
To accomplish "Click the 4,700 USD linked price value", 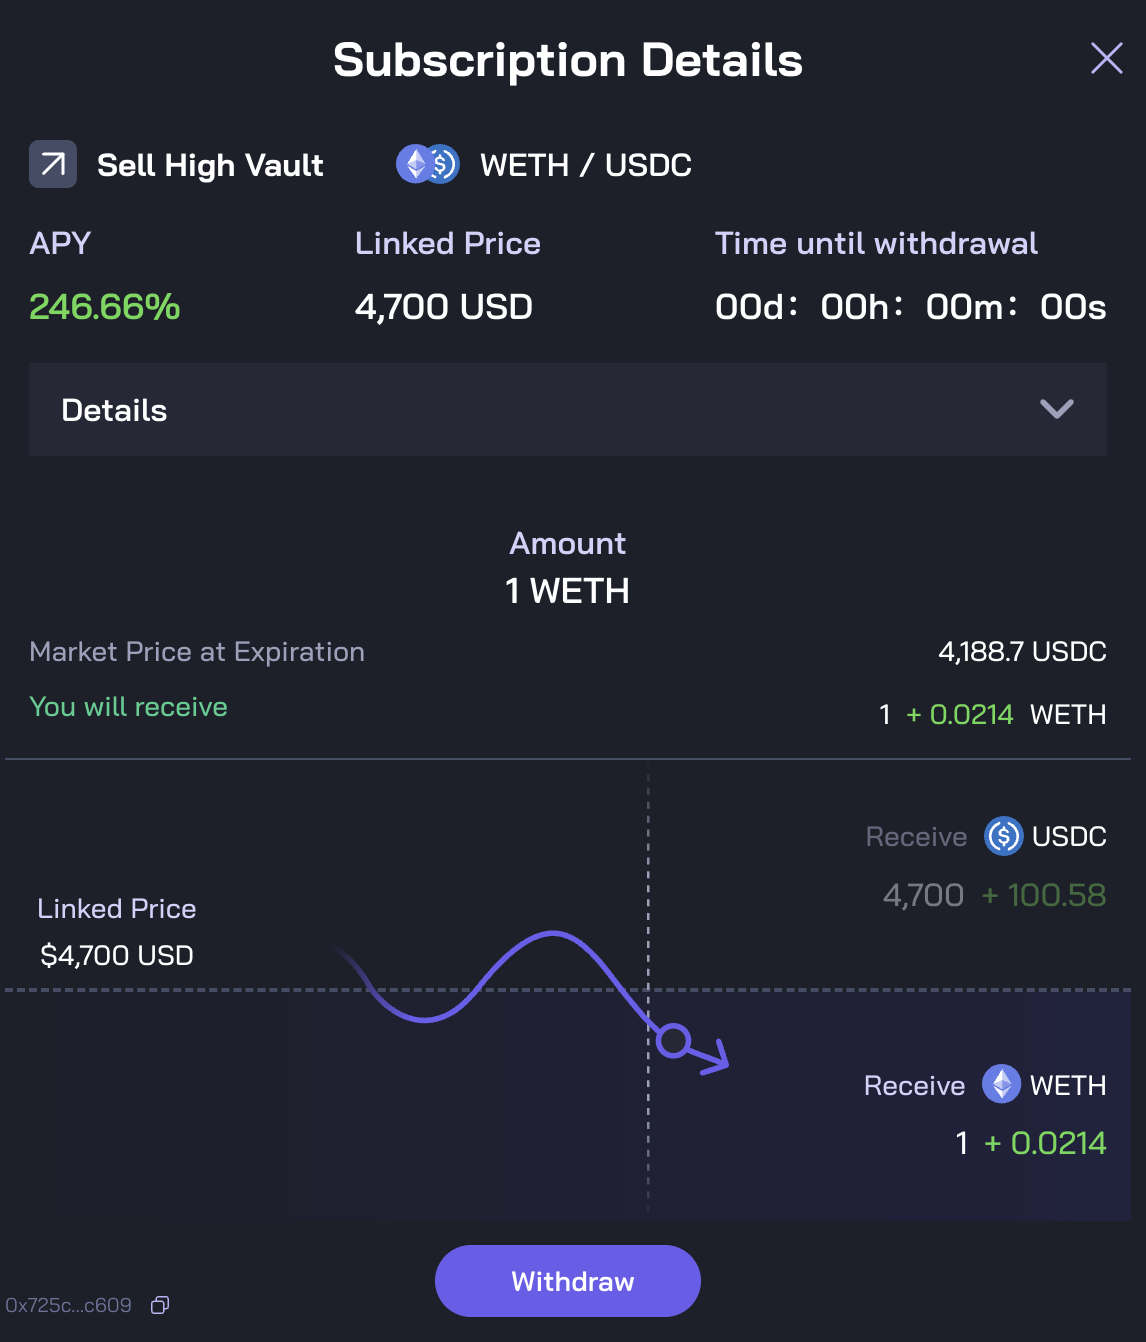I will pyautogui.click(x=444, y=307).
